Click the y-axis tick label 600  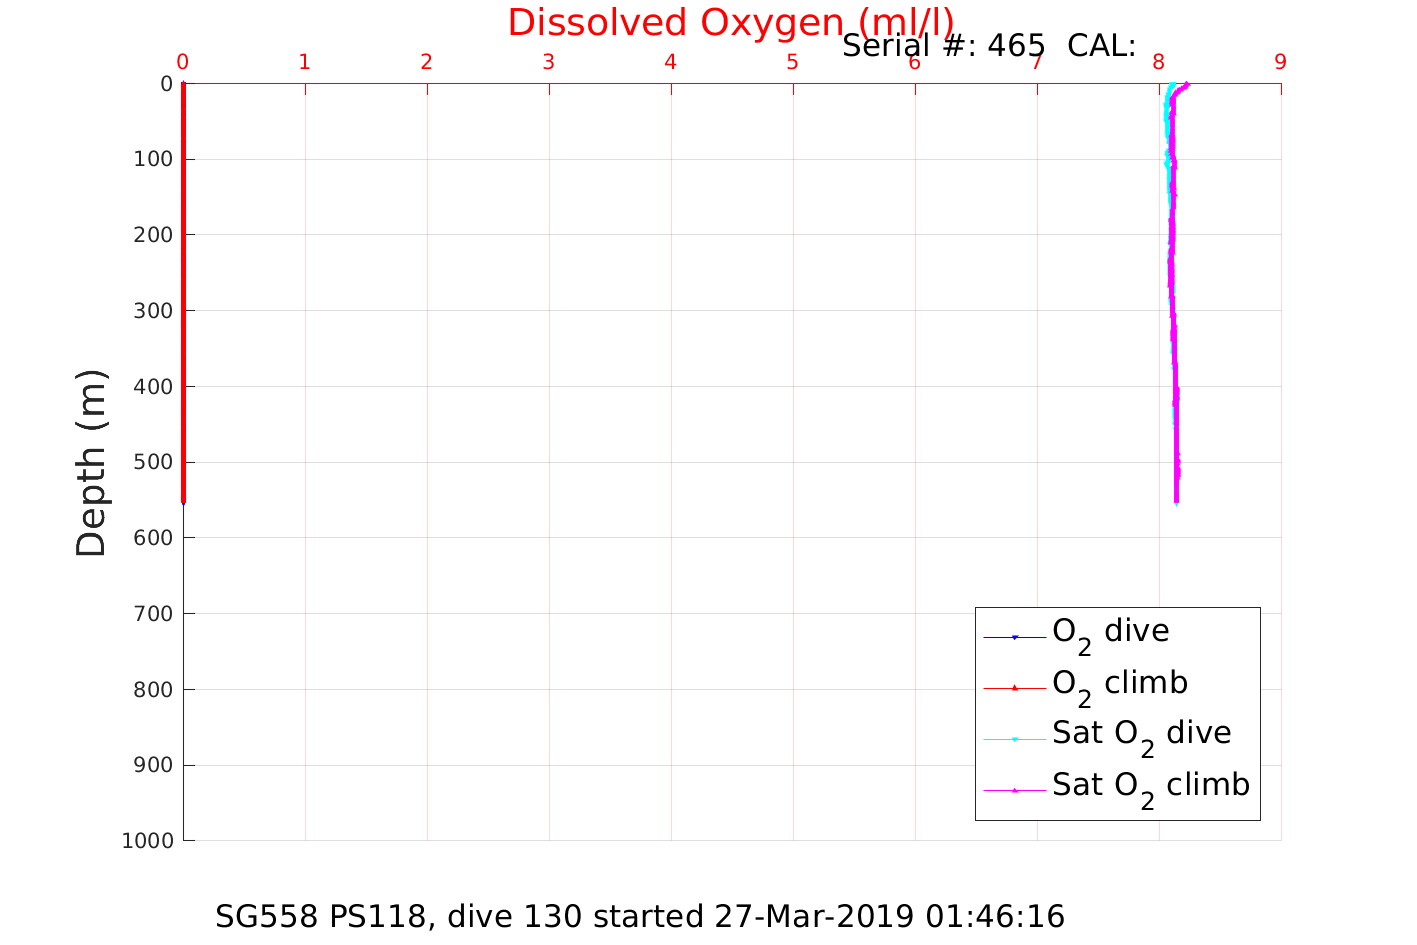[x=153, y=538]
